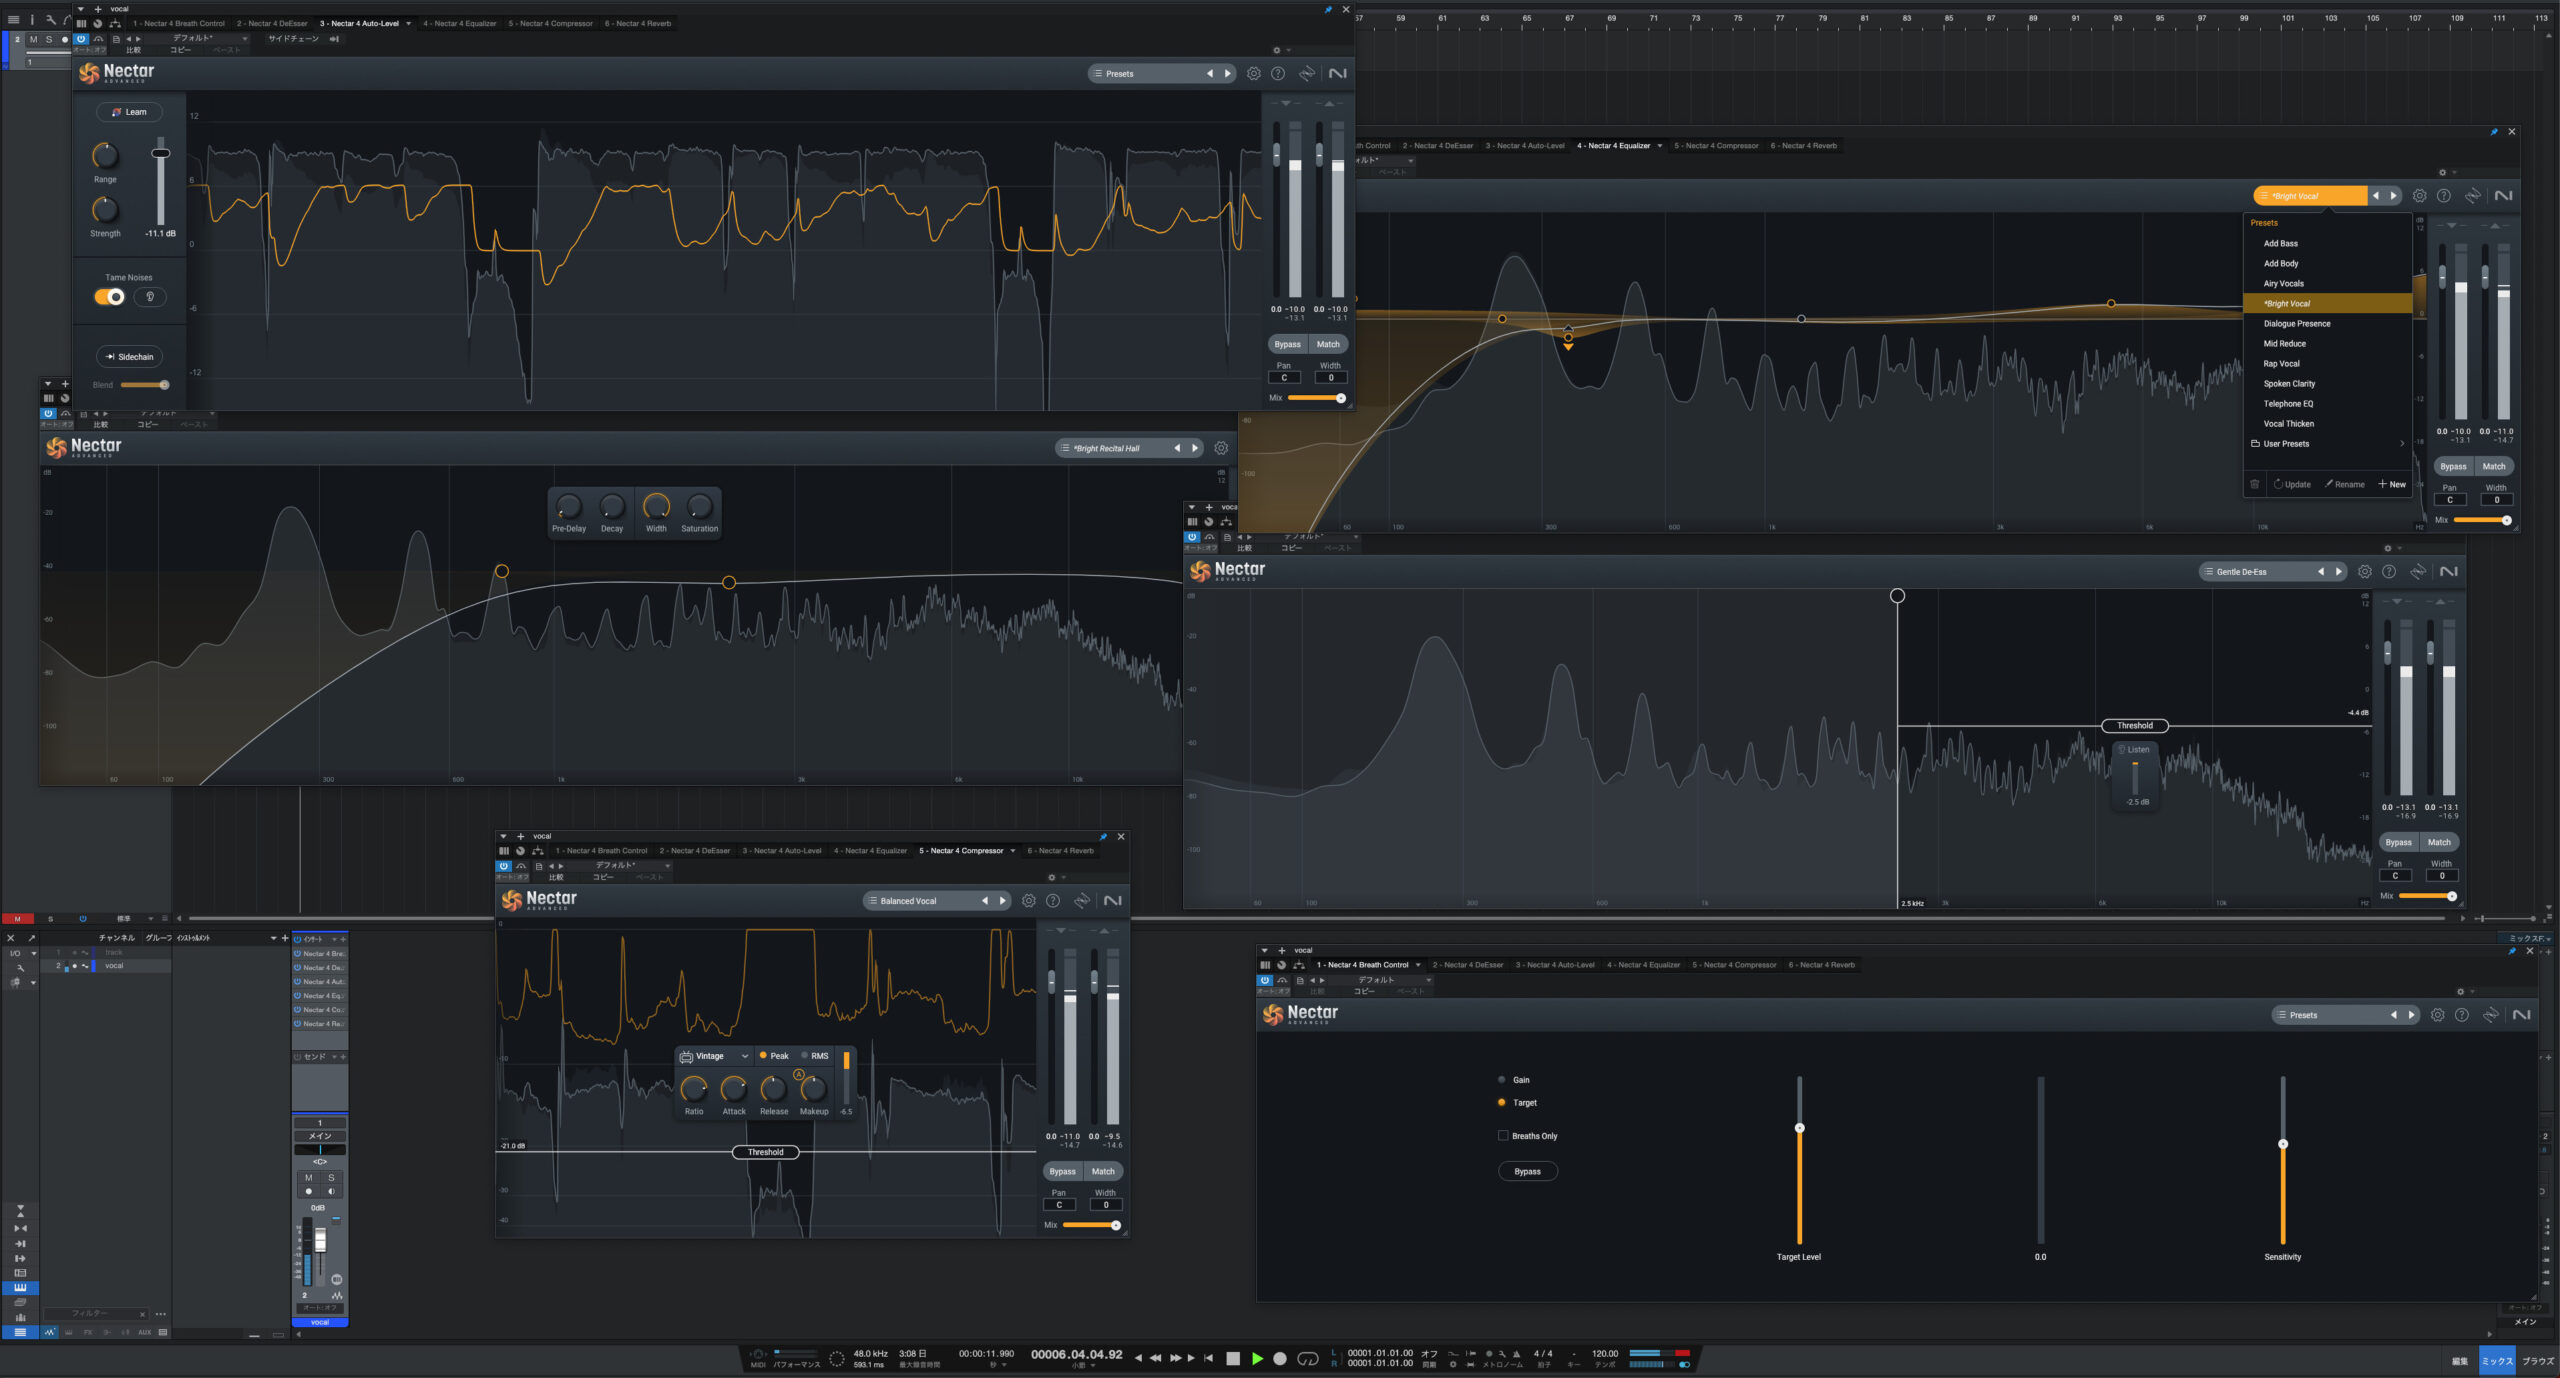Click trash delete preset icon in Equalizer
The height and width of the screenshot is (1378, 2560).
click(x=2255, y=485)
